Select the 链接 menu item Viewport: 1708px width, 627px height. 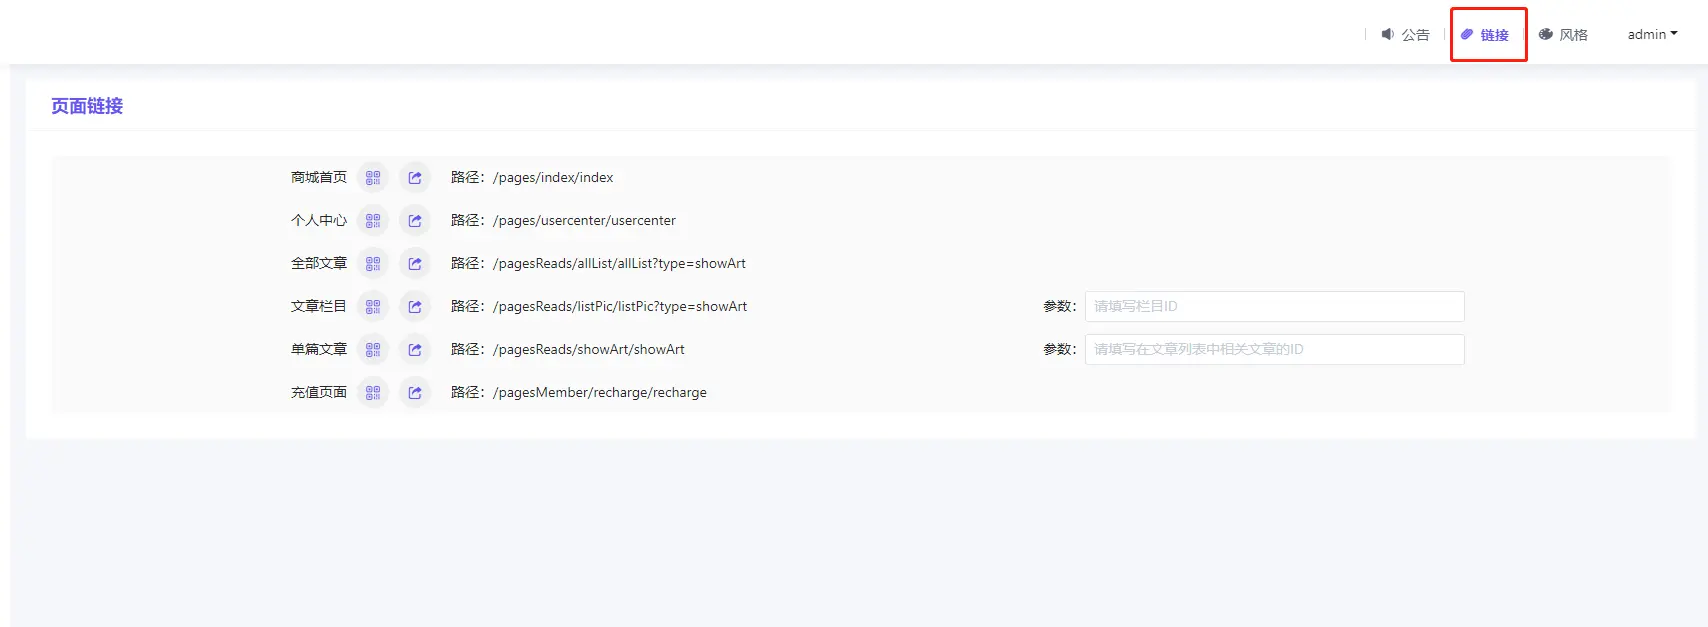click(x=1486, y=35)
